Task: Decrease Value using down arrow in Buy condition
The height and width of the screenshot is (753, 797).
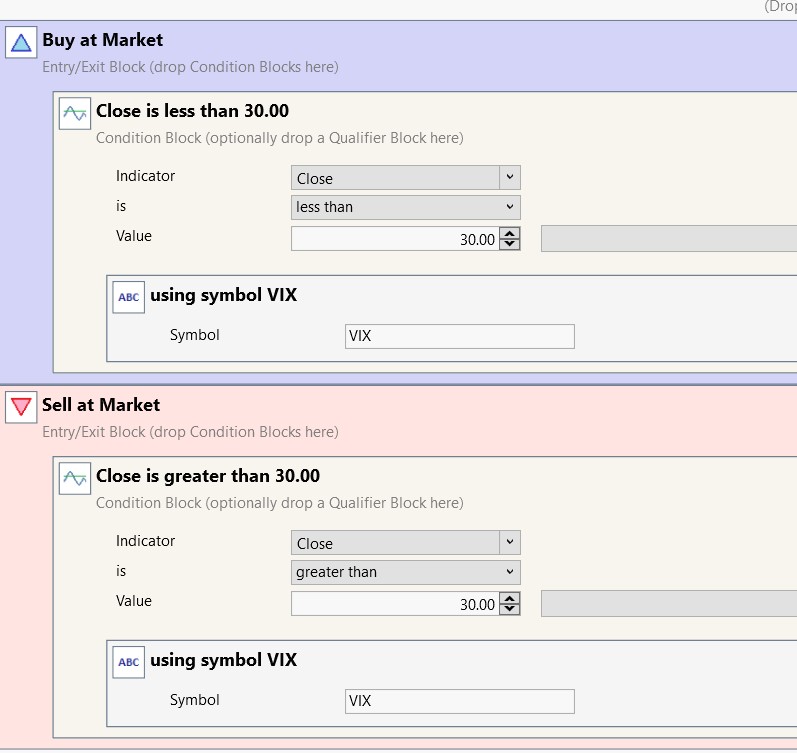Action: pyautogui.click(x=510, y=244)
